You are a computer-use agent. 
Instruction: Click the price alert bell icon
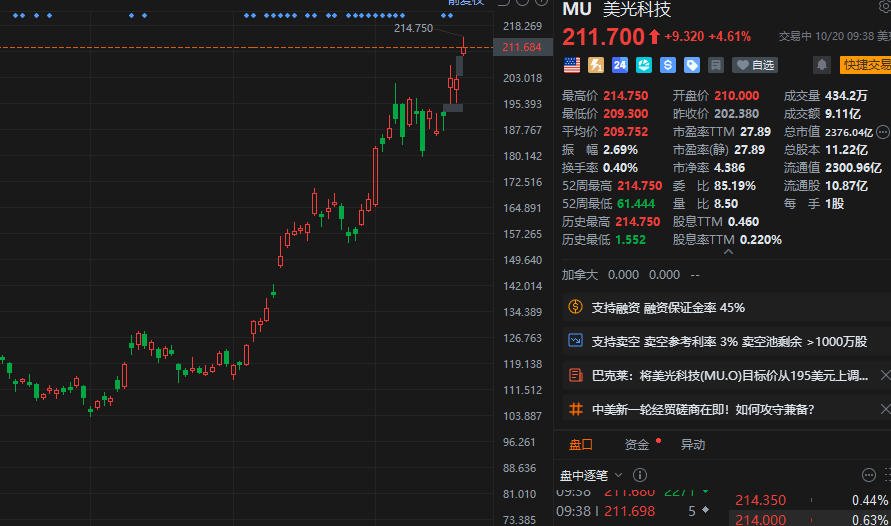[822, 65]
